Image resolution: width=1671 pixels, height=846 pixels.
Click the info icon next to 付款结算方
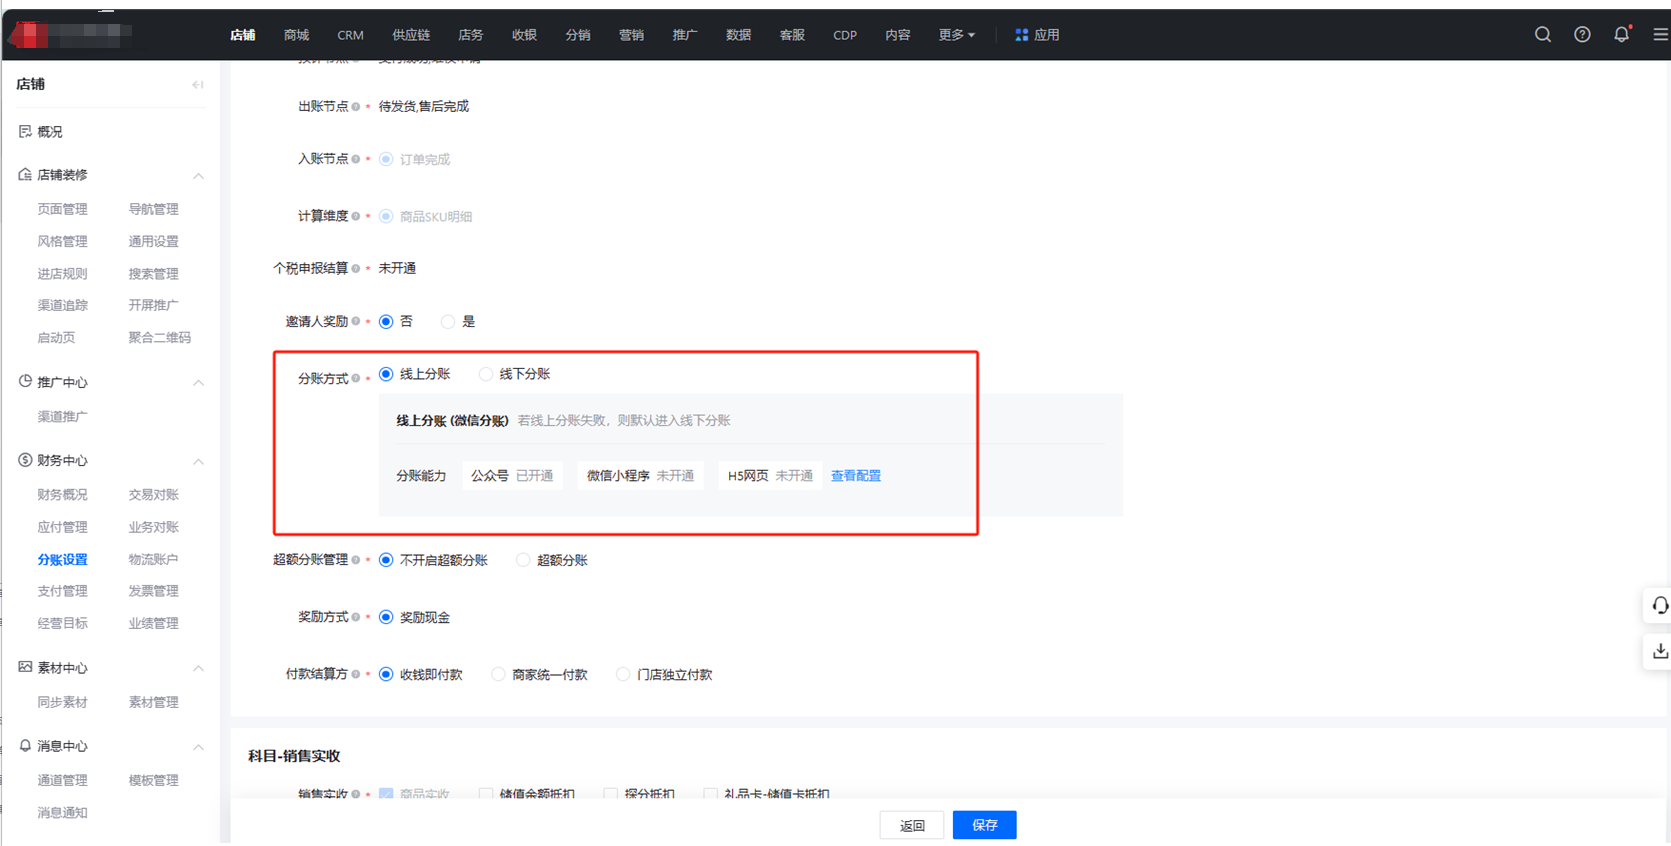point(356,674)
